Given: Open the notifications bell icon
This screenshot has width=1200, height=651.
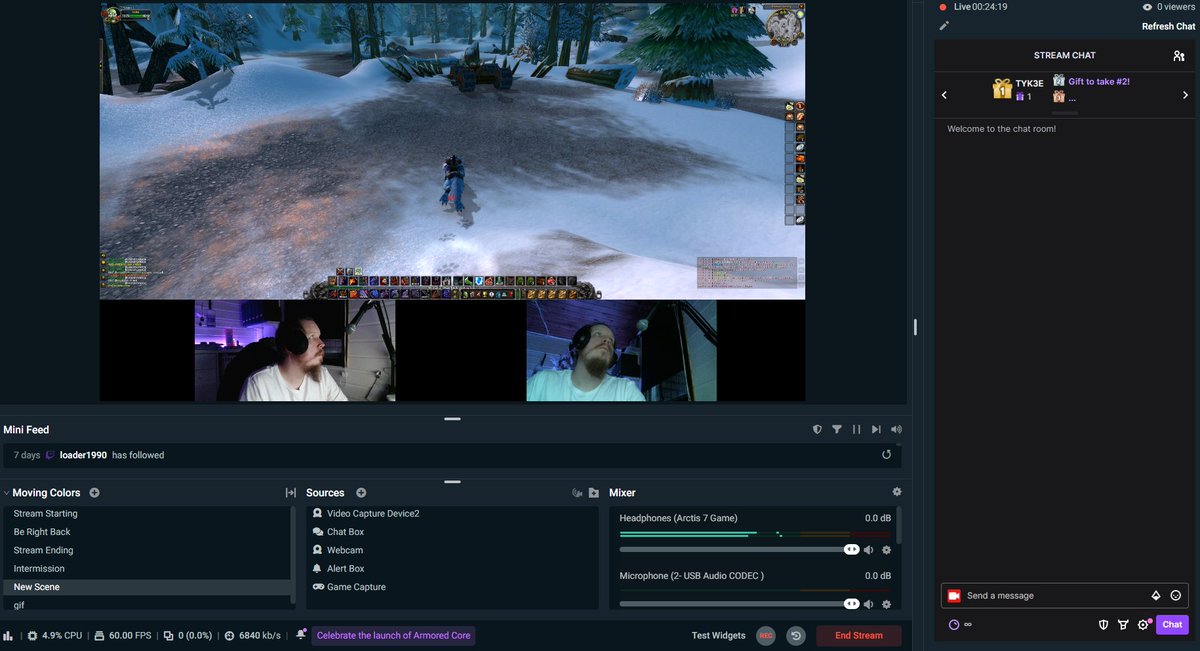Looking at the screenshot, I should point(301,635).
